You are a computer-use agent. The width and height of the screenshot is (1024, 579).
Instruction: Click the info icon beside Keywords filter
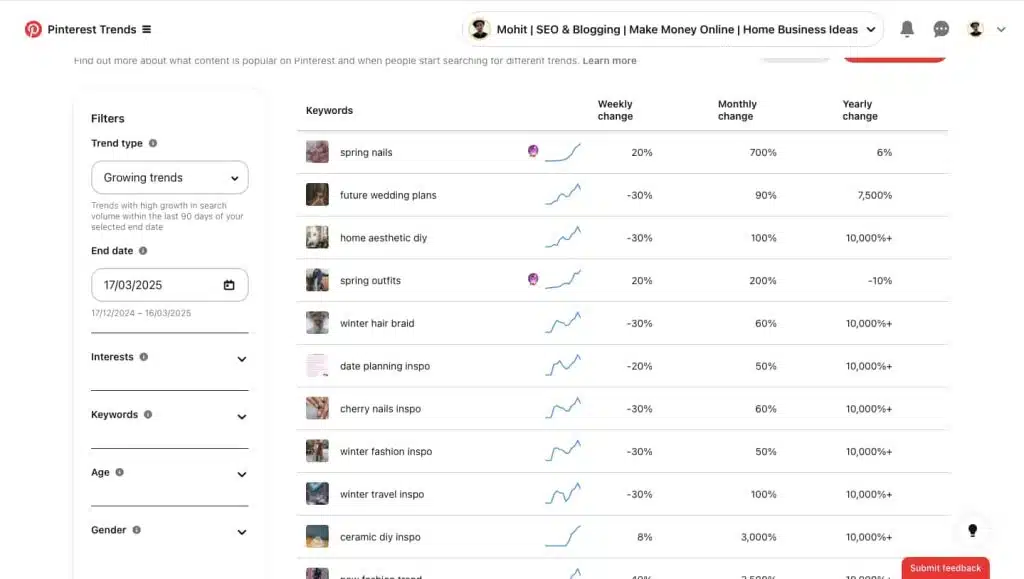(148, 414)
